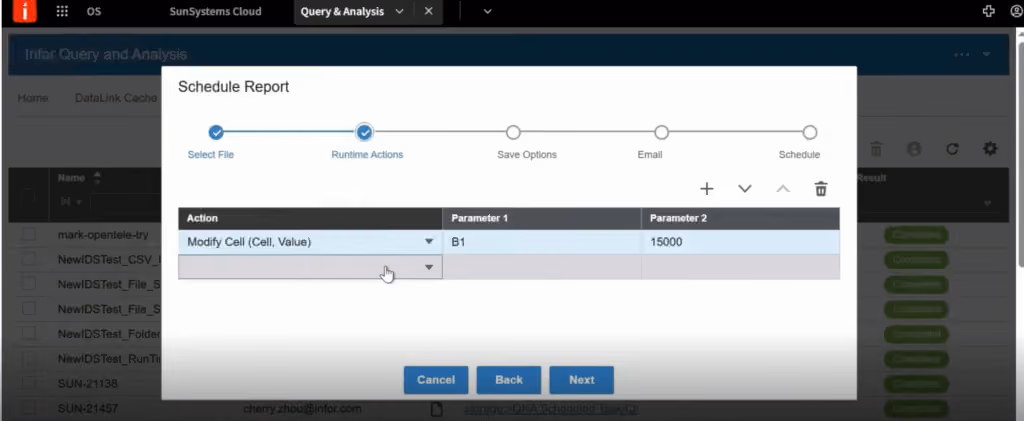This screenshot has height=421, width=1024.
Task: Click the Select File step label
Action: pos(210,155)
